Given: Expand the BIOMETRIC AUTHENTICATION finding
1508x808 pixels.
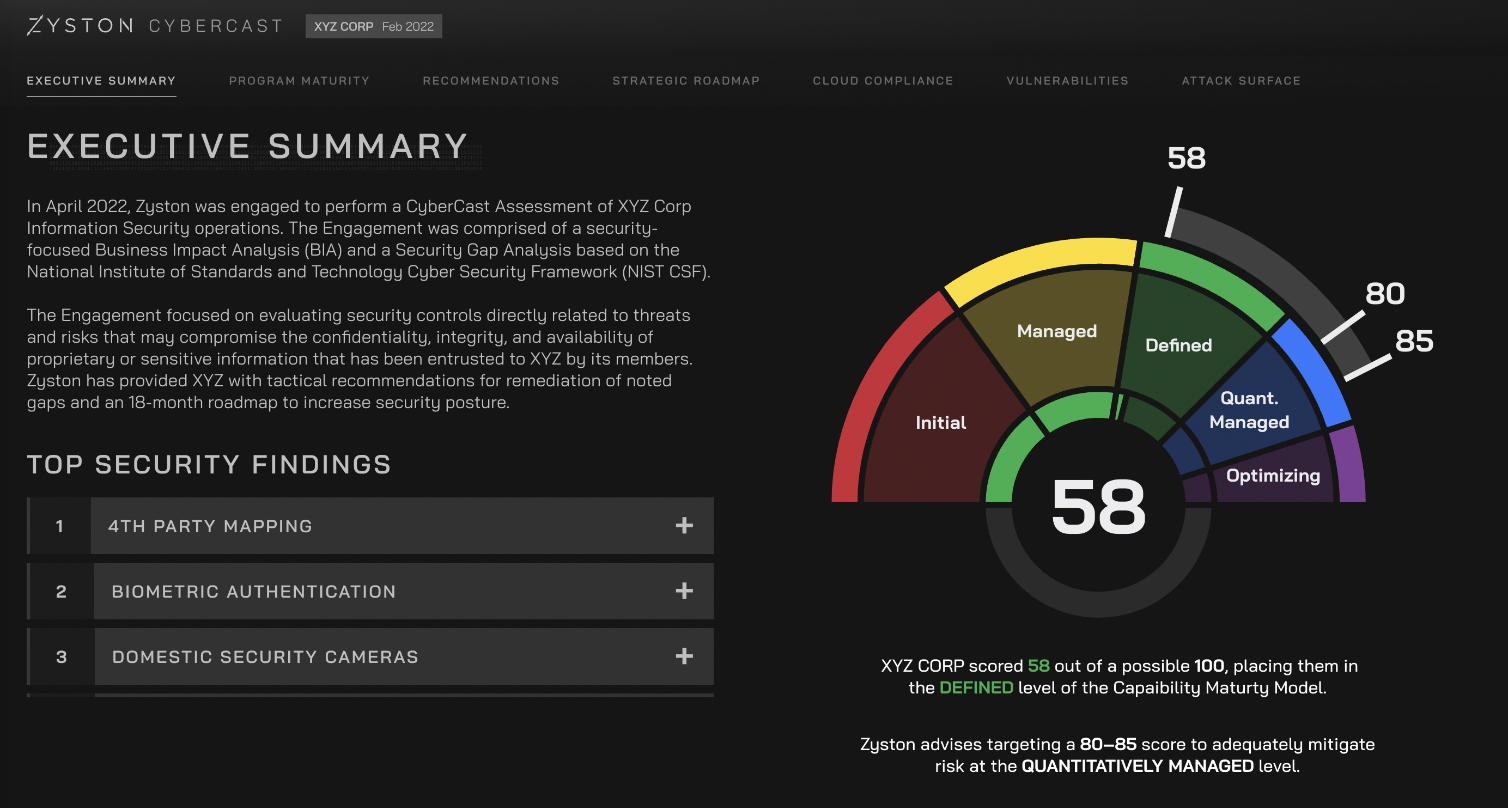Looking at the screenshot, I should pyautogui.click(x=402, y=591).
